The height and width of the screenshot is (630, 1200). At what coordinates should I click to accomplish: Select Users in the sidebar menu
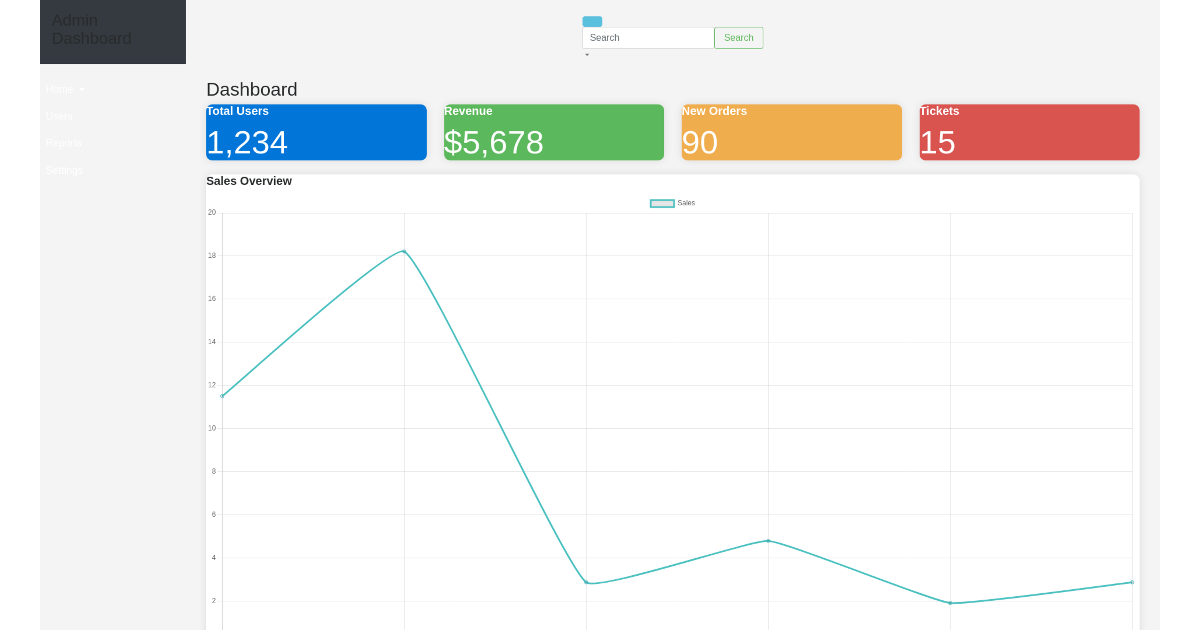(x=59, y=116)
